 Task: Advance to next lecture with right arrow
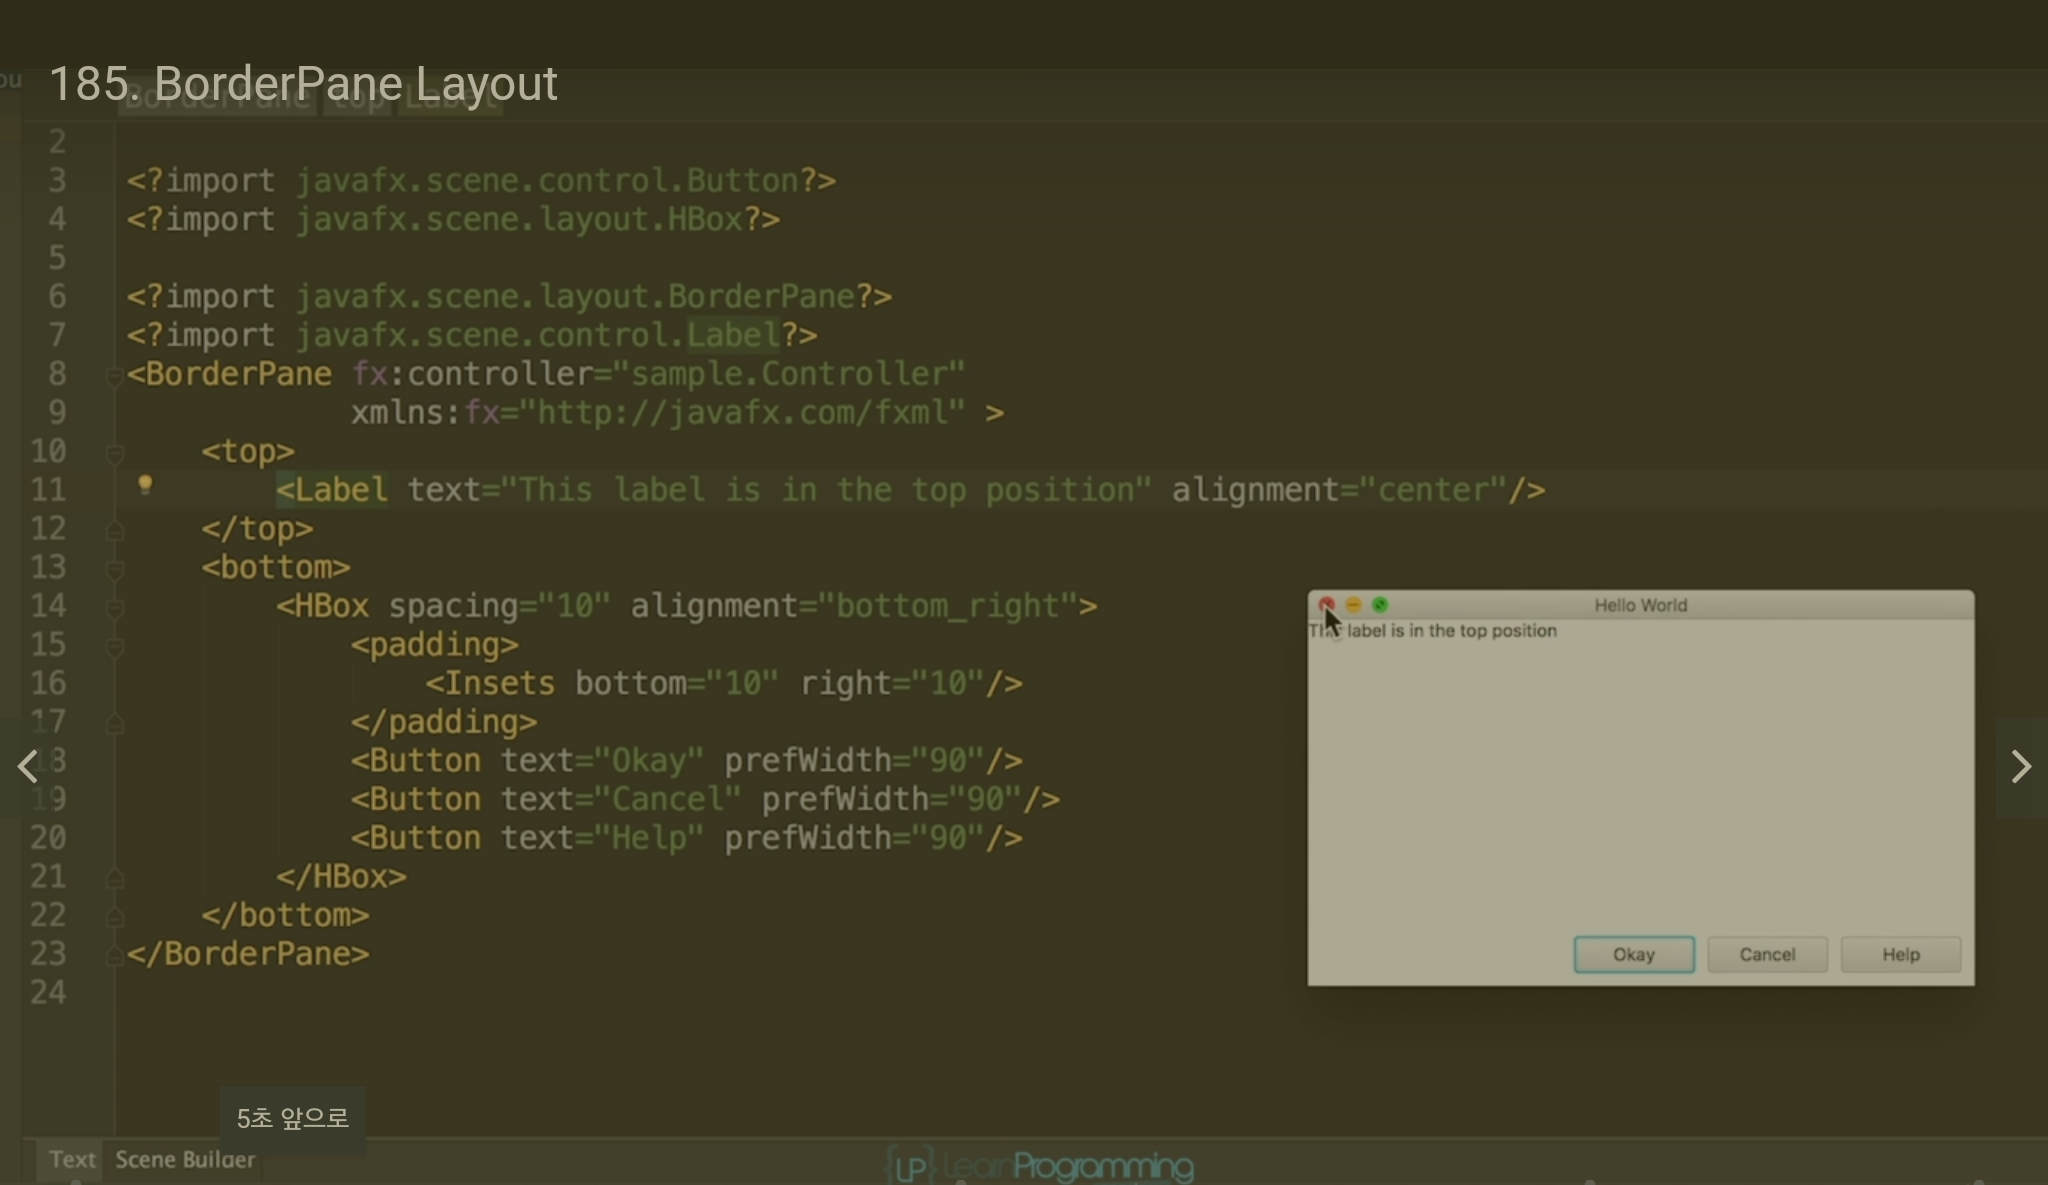click(2021, 767)
